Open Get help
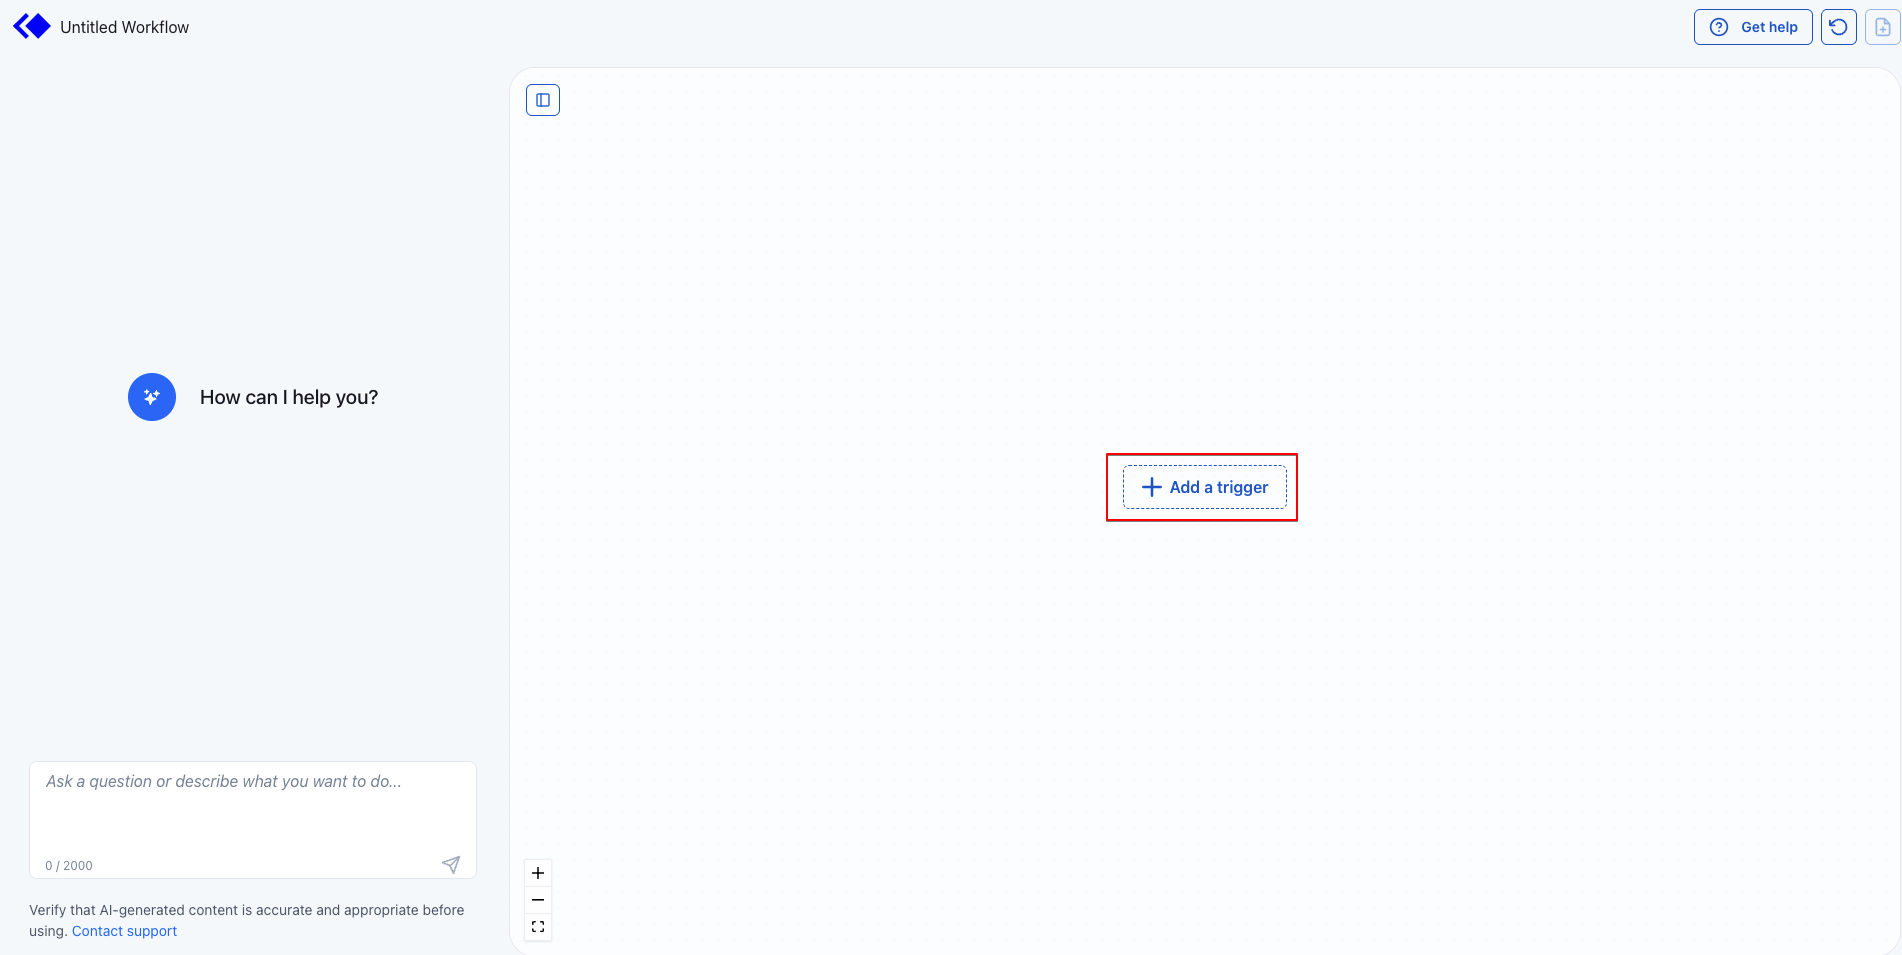The image size is (1902, 955). pos(1753,27)
